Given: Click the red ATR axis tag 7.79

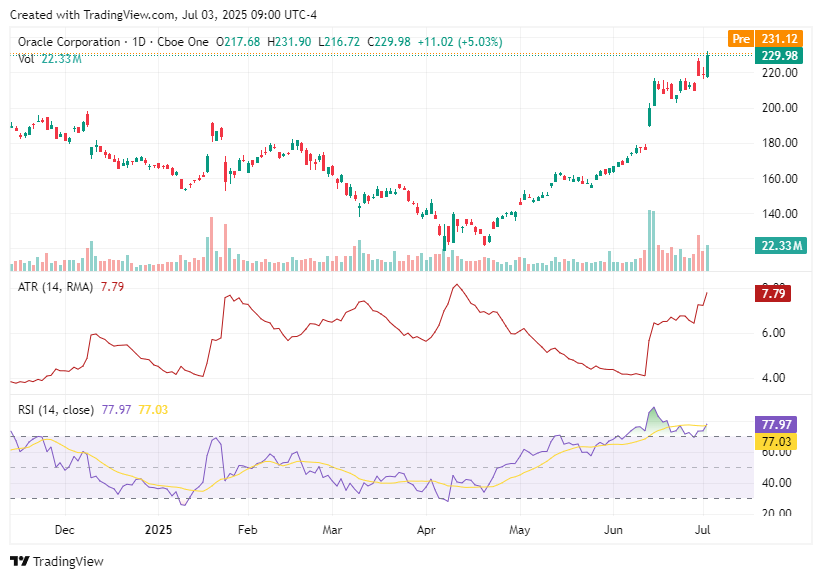Looking at the screenshot, I should pos(773,294).
